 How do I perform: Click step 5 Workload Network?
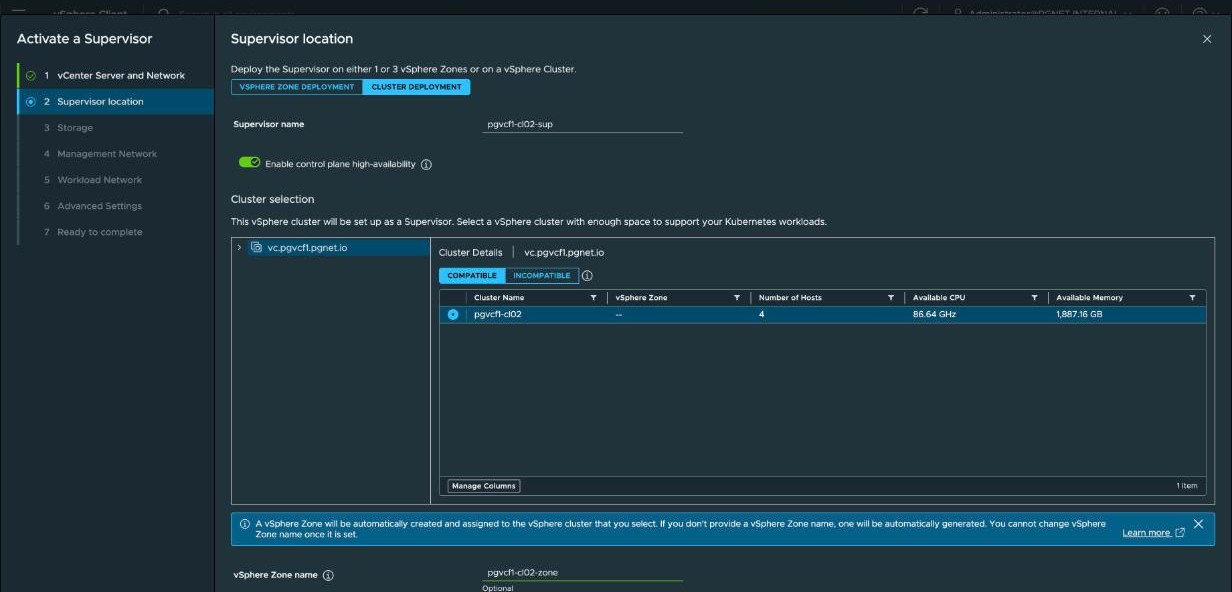100,180
